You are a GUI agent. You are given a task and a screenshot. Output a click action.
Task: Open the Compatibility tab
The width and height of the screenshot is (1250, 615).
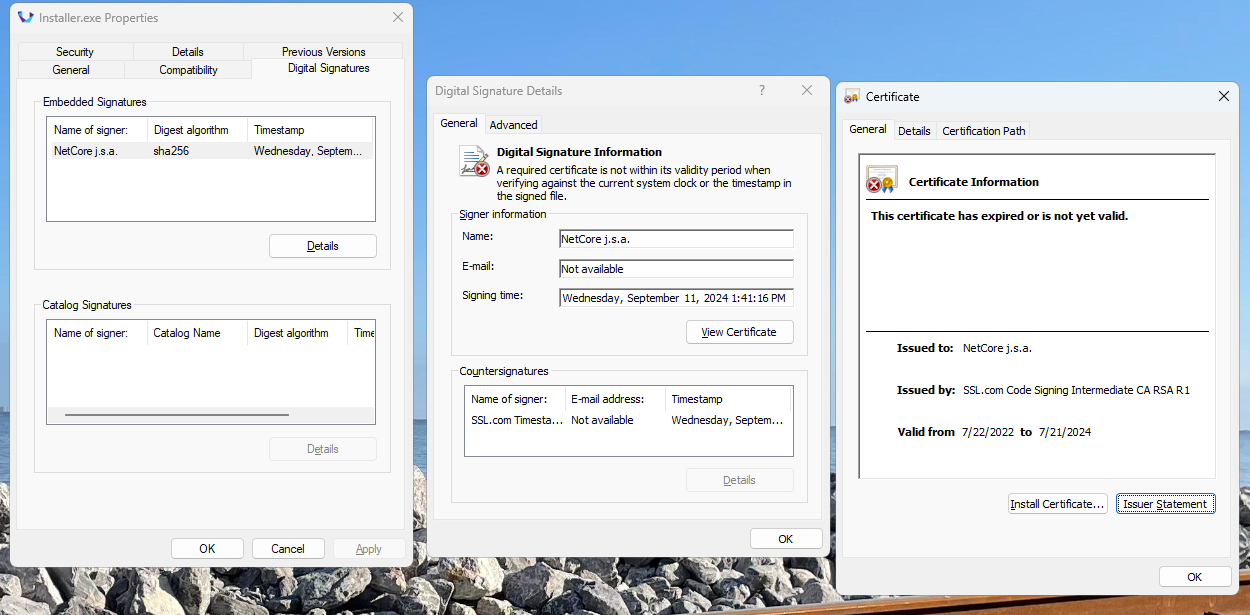[x=189, y=70]
